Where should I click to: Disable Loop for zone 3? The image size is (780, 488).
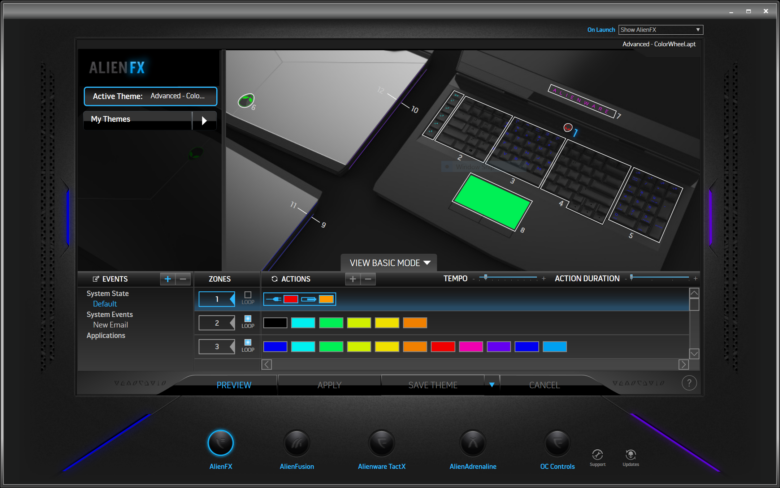point(248,343)
